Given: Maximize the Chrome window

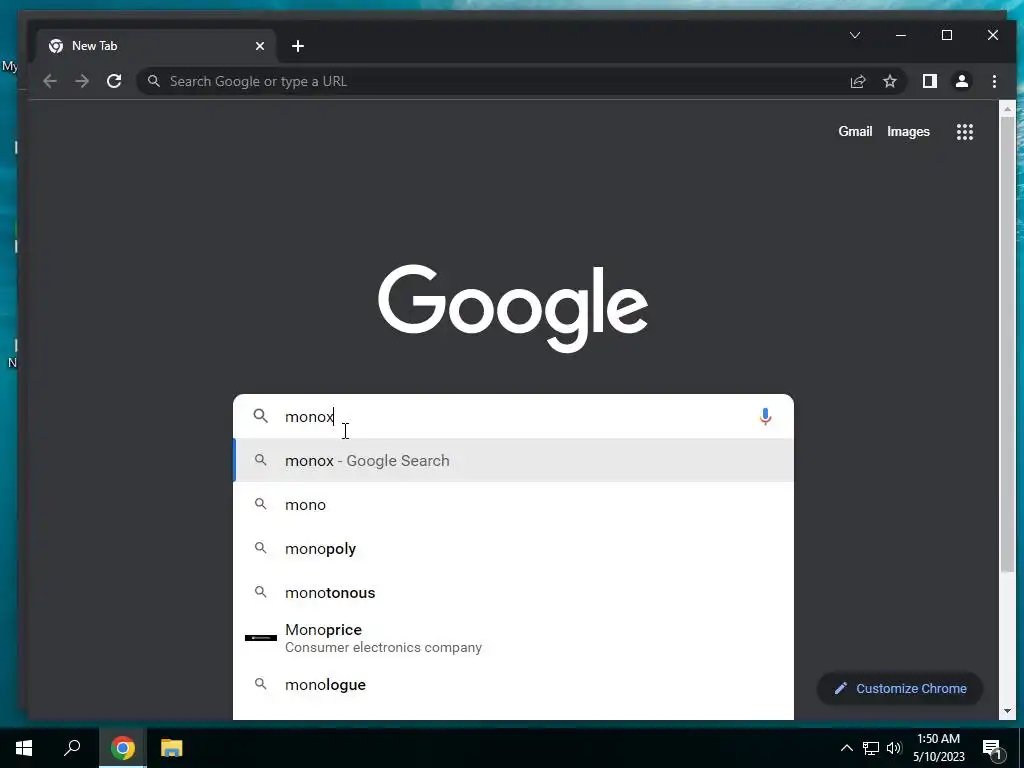Looking at the screenshot, I should pyautogui.click(x=947, y=35).
